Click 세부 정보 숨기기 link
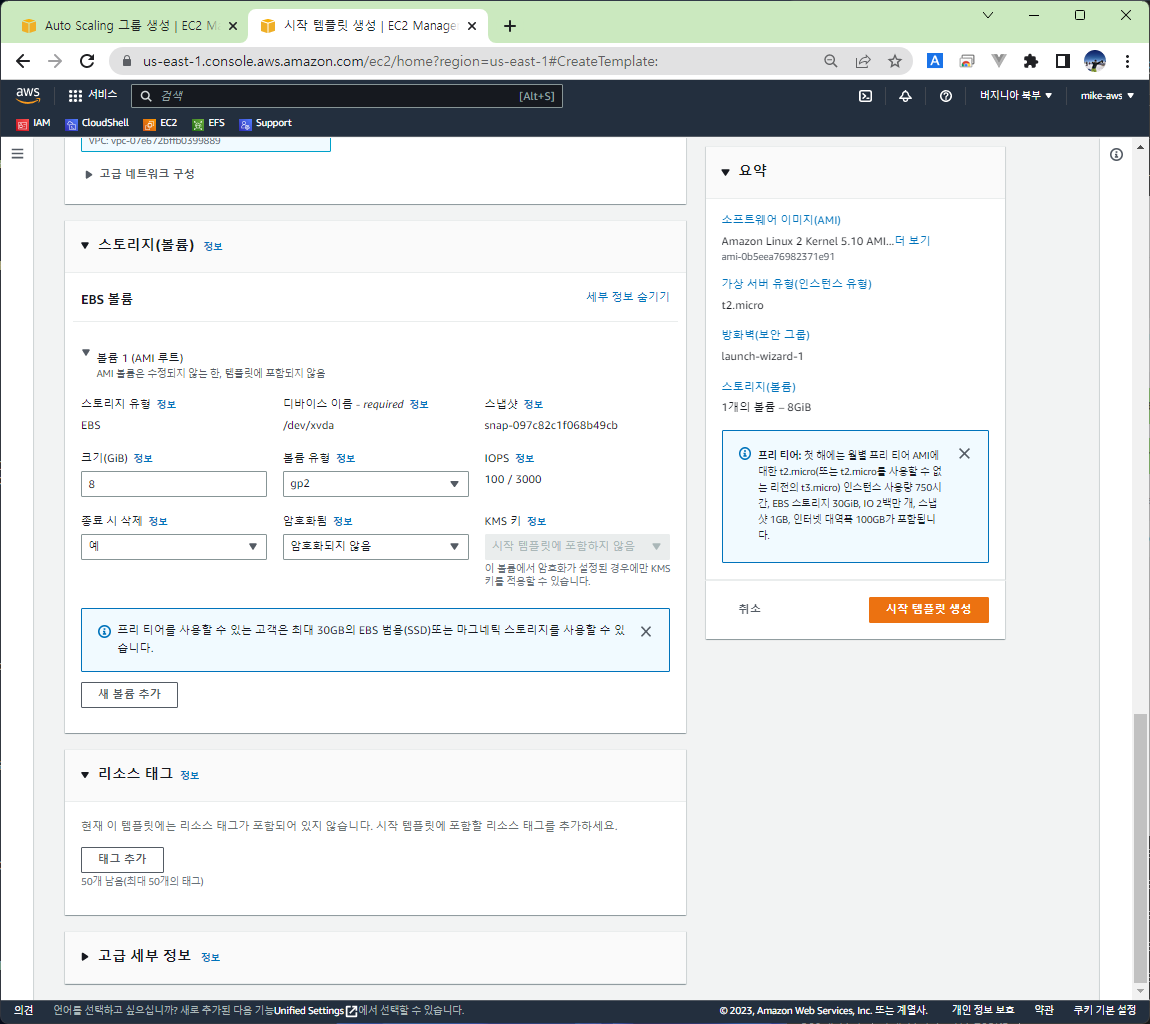This screenshot has width=1150, height=1024. (x=628, y=296)
